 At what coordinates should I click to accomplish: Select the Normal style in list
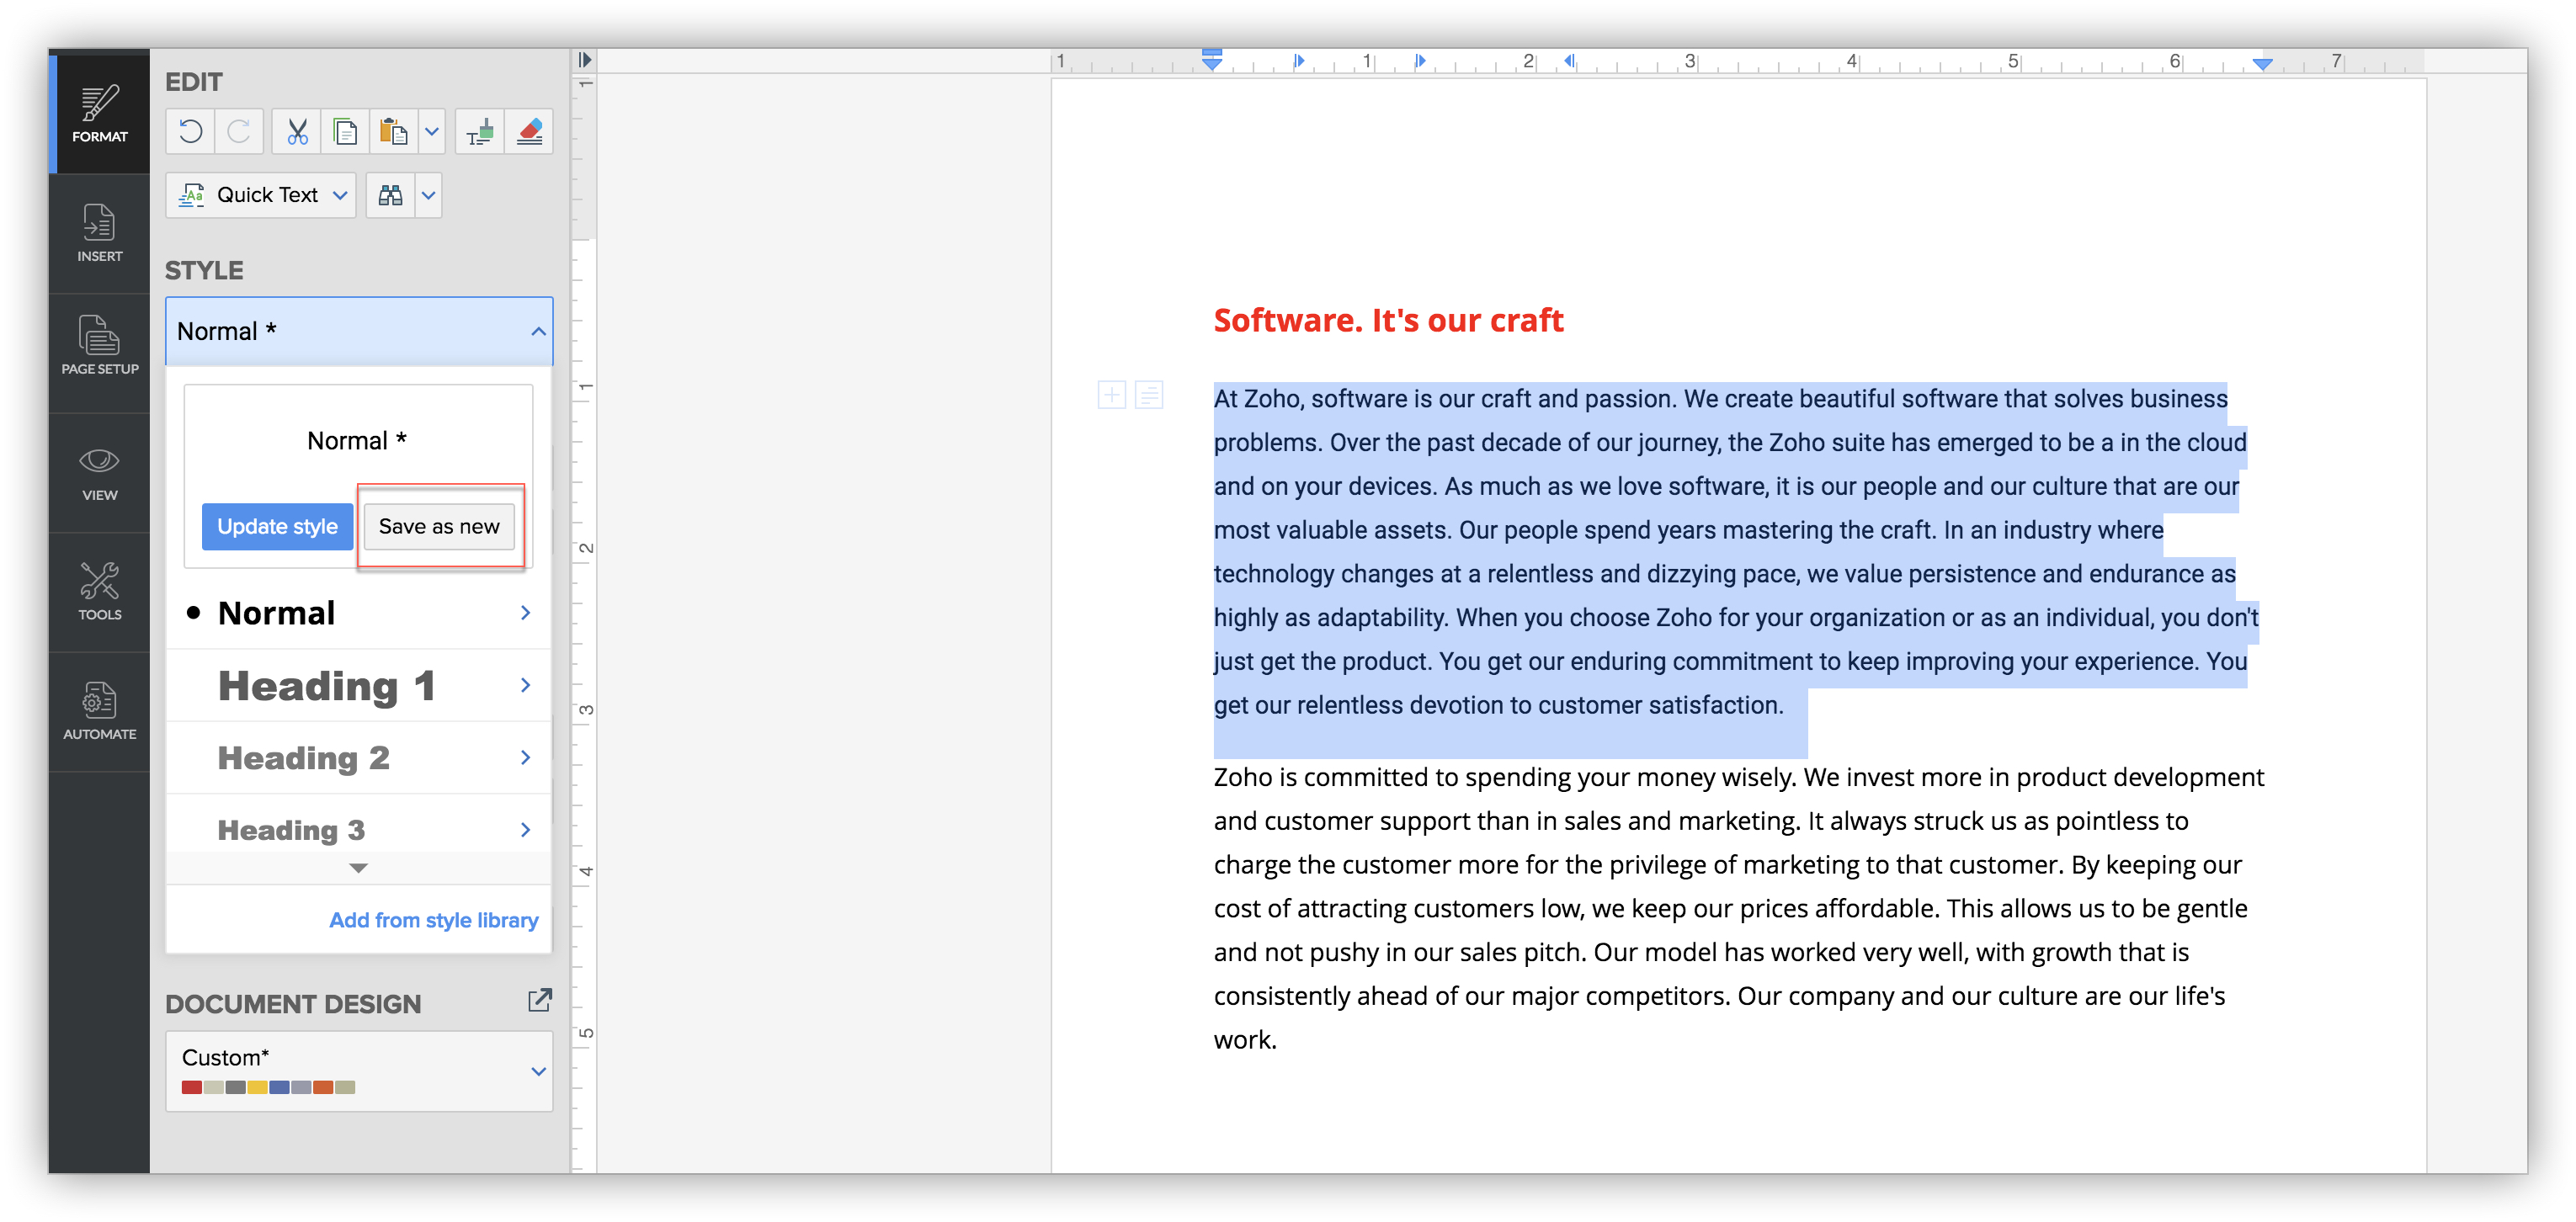pyautogui.click(x=276, y=613)
